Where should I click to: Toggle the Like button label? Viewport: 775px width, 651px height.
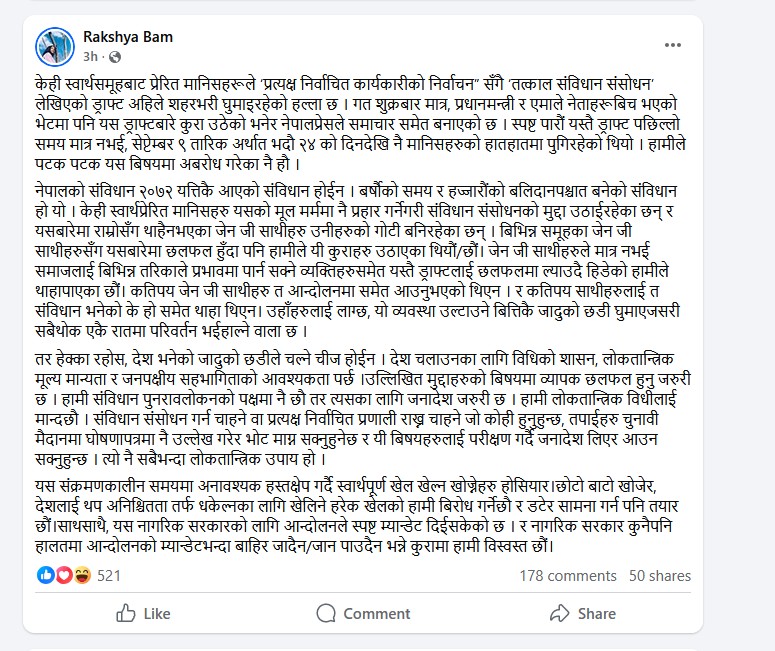pos(157,614)
